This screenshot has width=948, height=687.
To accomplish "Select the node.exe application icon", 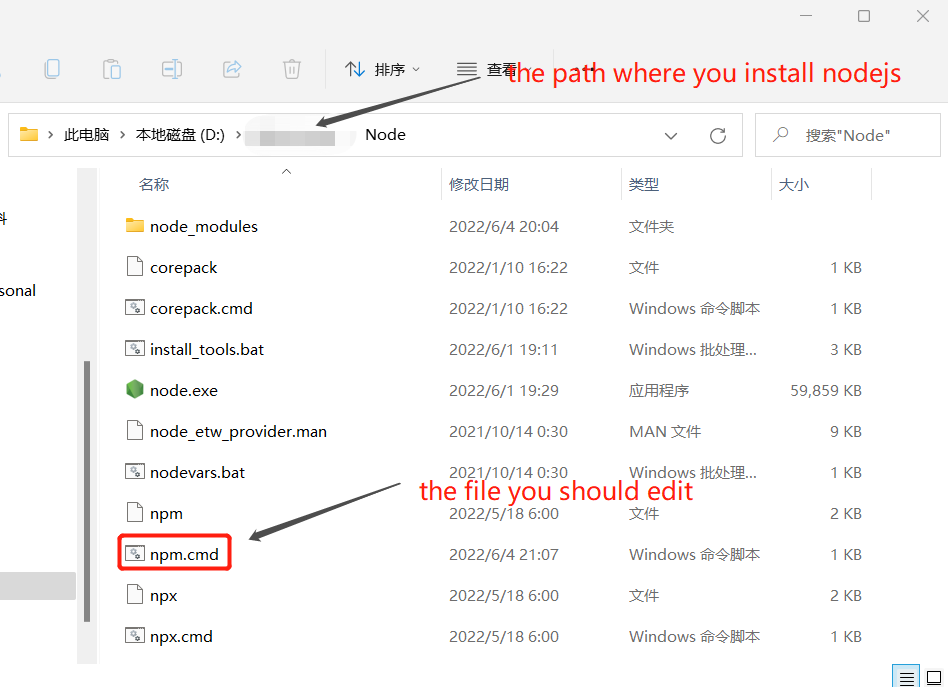I will point(134,389).
